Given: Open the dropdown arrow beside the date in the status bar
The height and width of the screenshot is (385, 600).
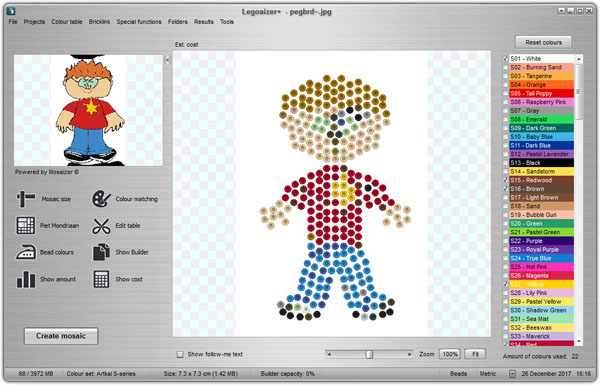Looking at the screenshot, I should coord(512,374).
